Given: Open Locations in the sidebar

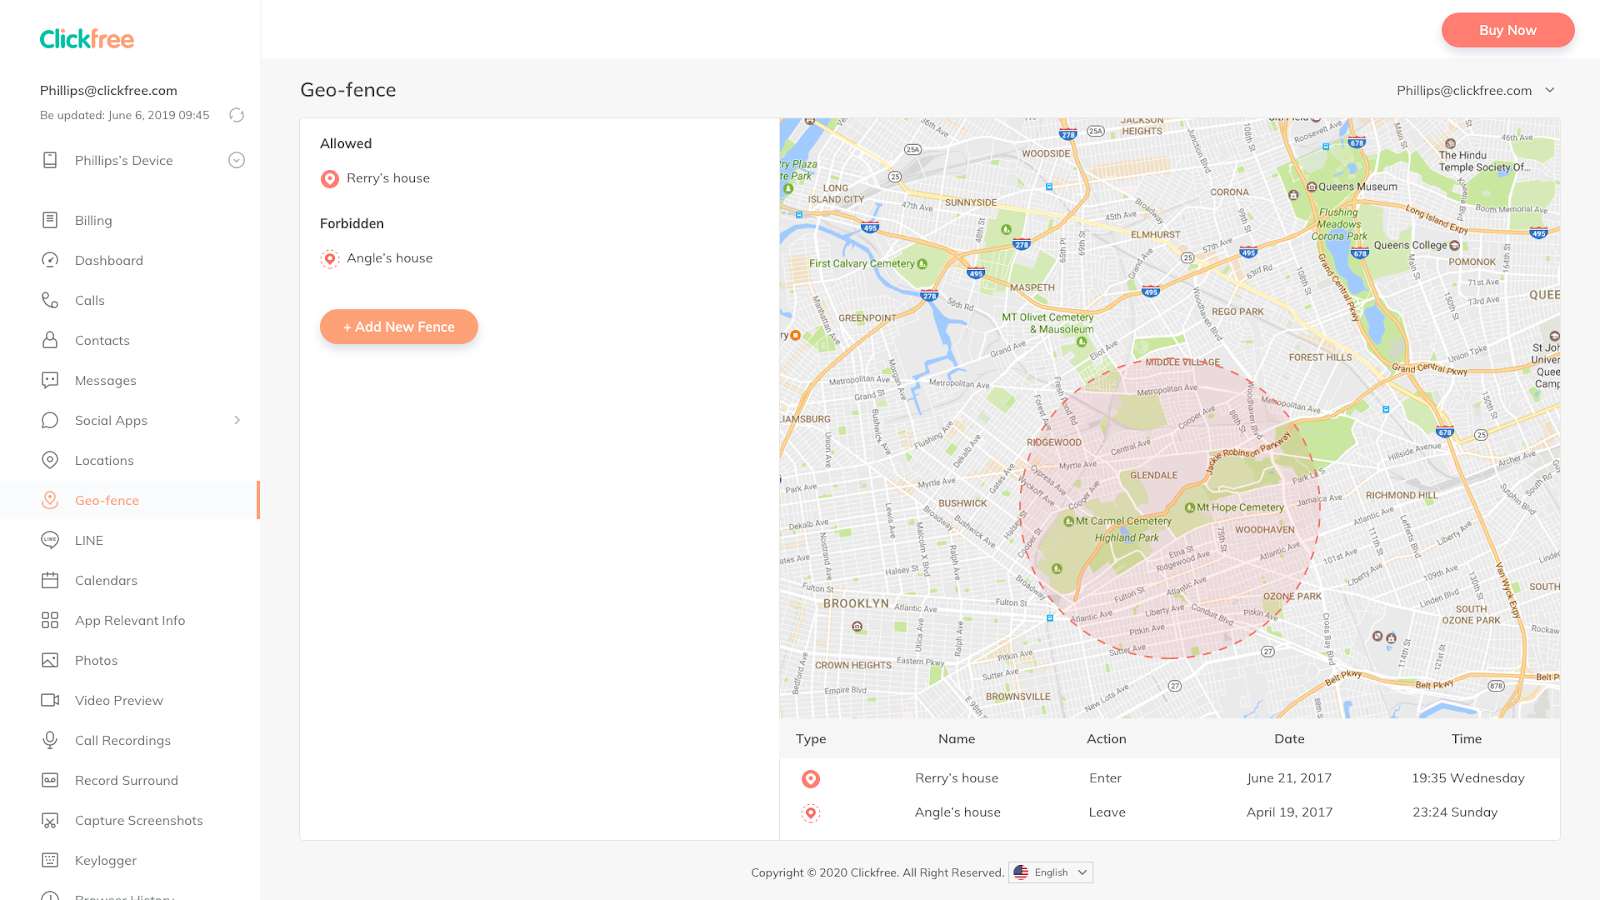Looking at the screenshot, I should click(x=104, y=460).
